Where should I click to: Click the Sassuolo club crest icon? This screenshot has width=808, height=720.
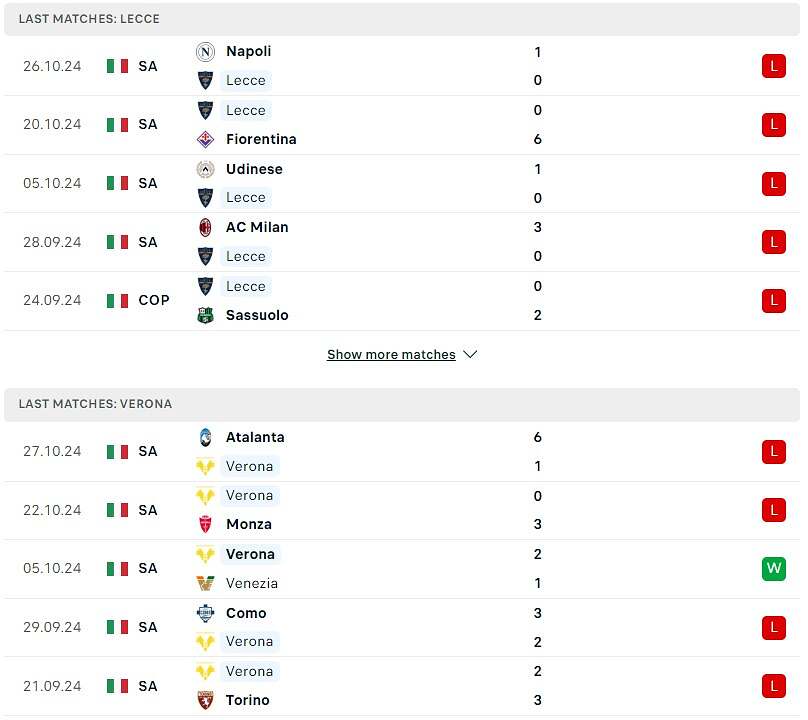click(207, 316)
